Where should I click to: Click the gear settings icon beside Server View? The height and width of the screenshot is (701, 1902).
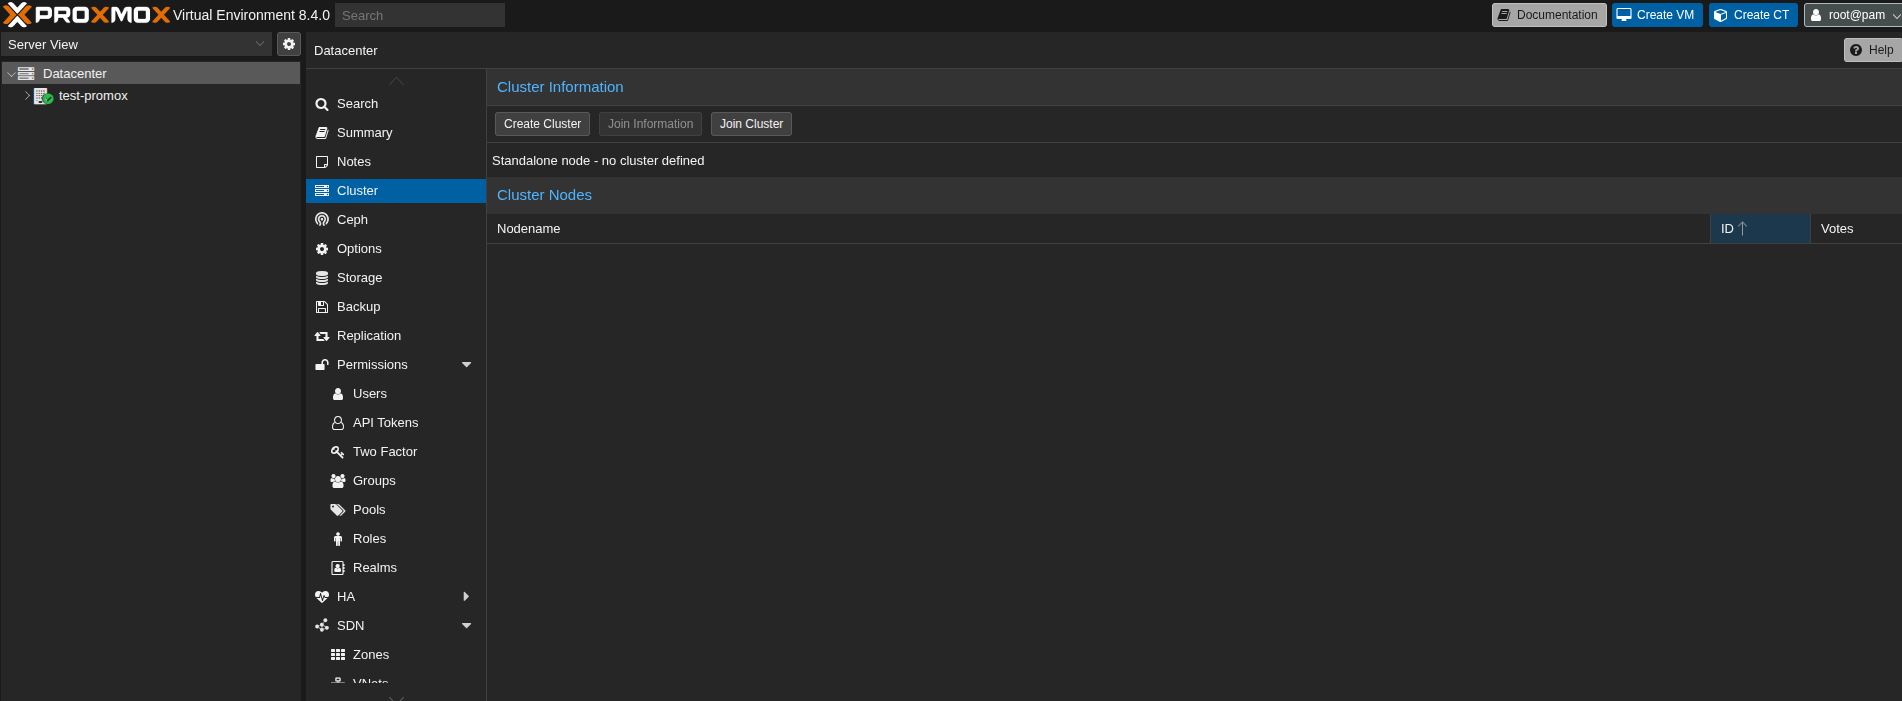point(289,44)
